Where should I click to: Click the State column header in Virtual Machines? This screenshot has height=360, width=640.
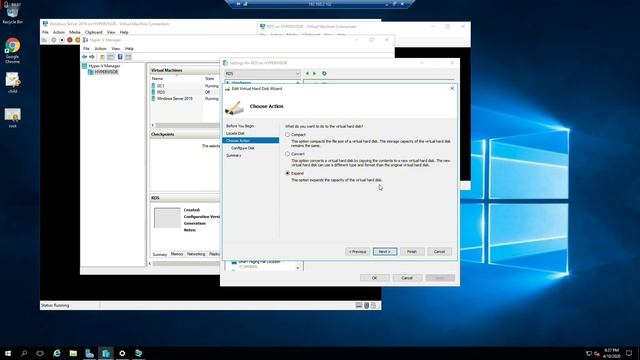[x=211, y=78]
